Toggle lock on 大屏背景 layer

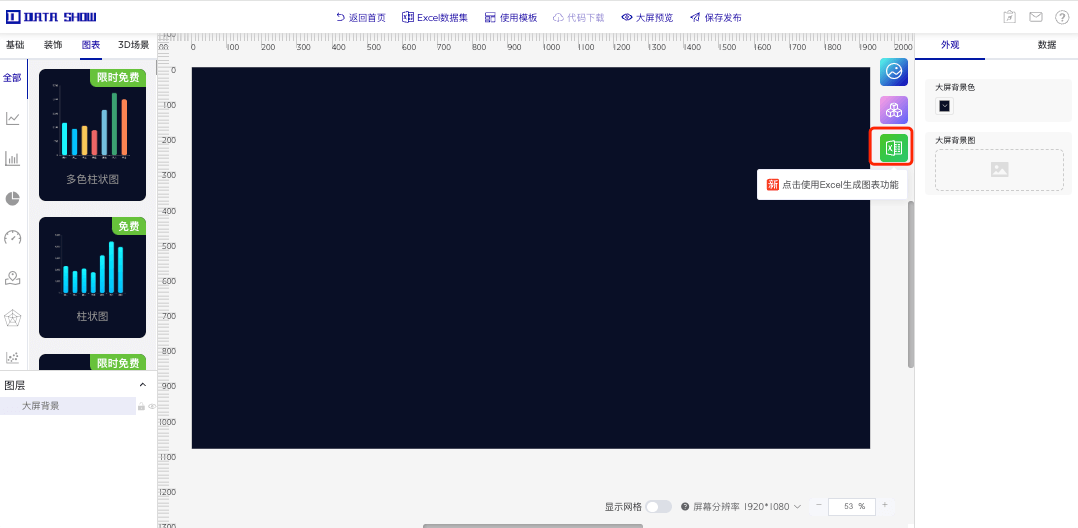click(141, 406)
